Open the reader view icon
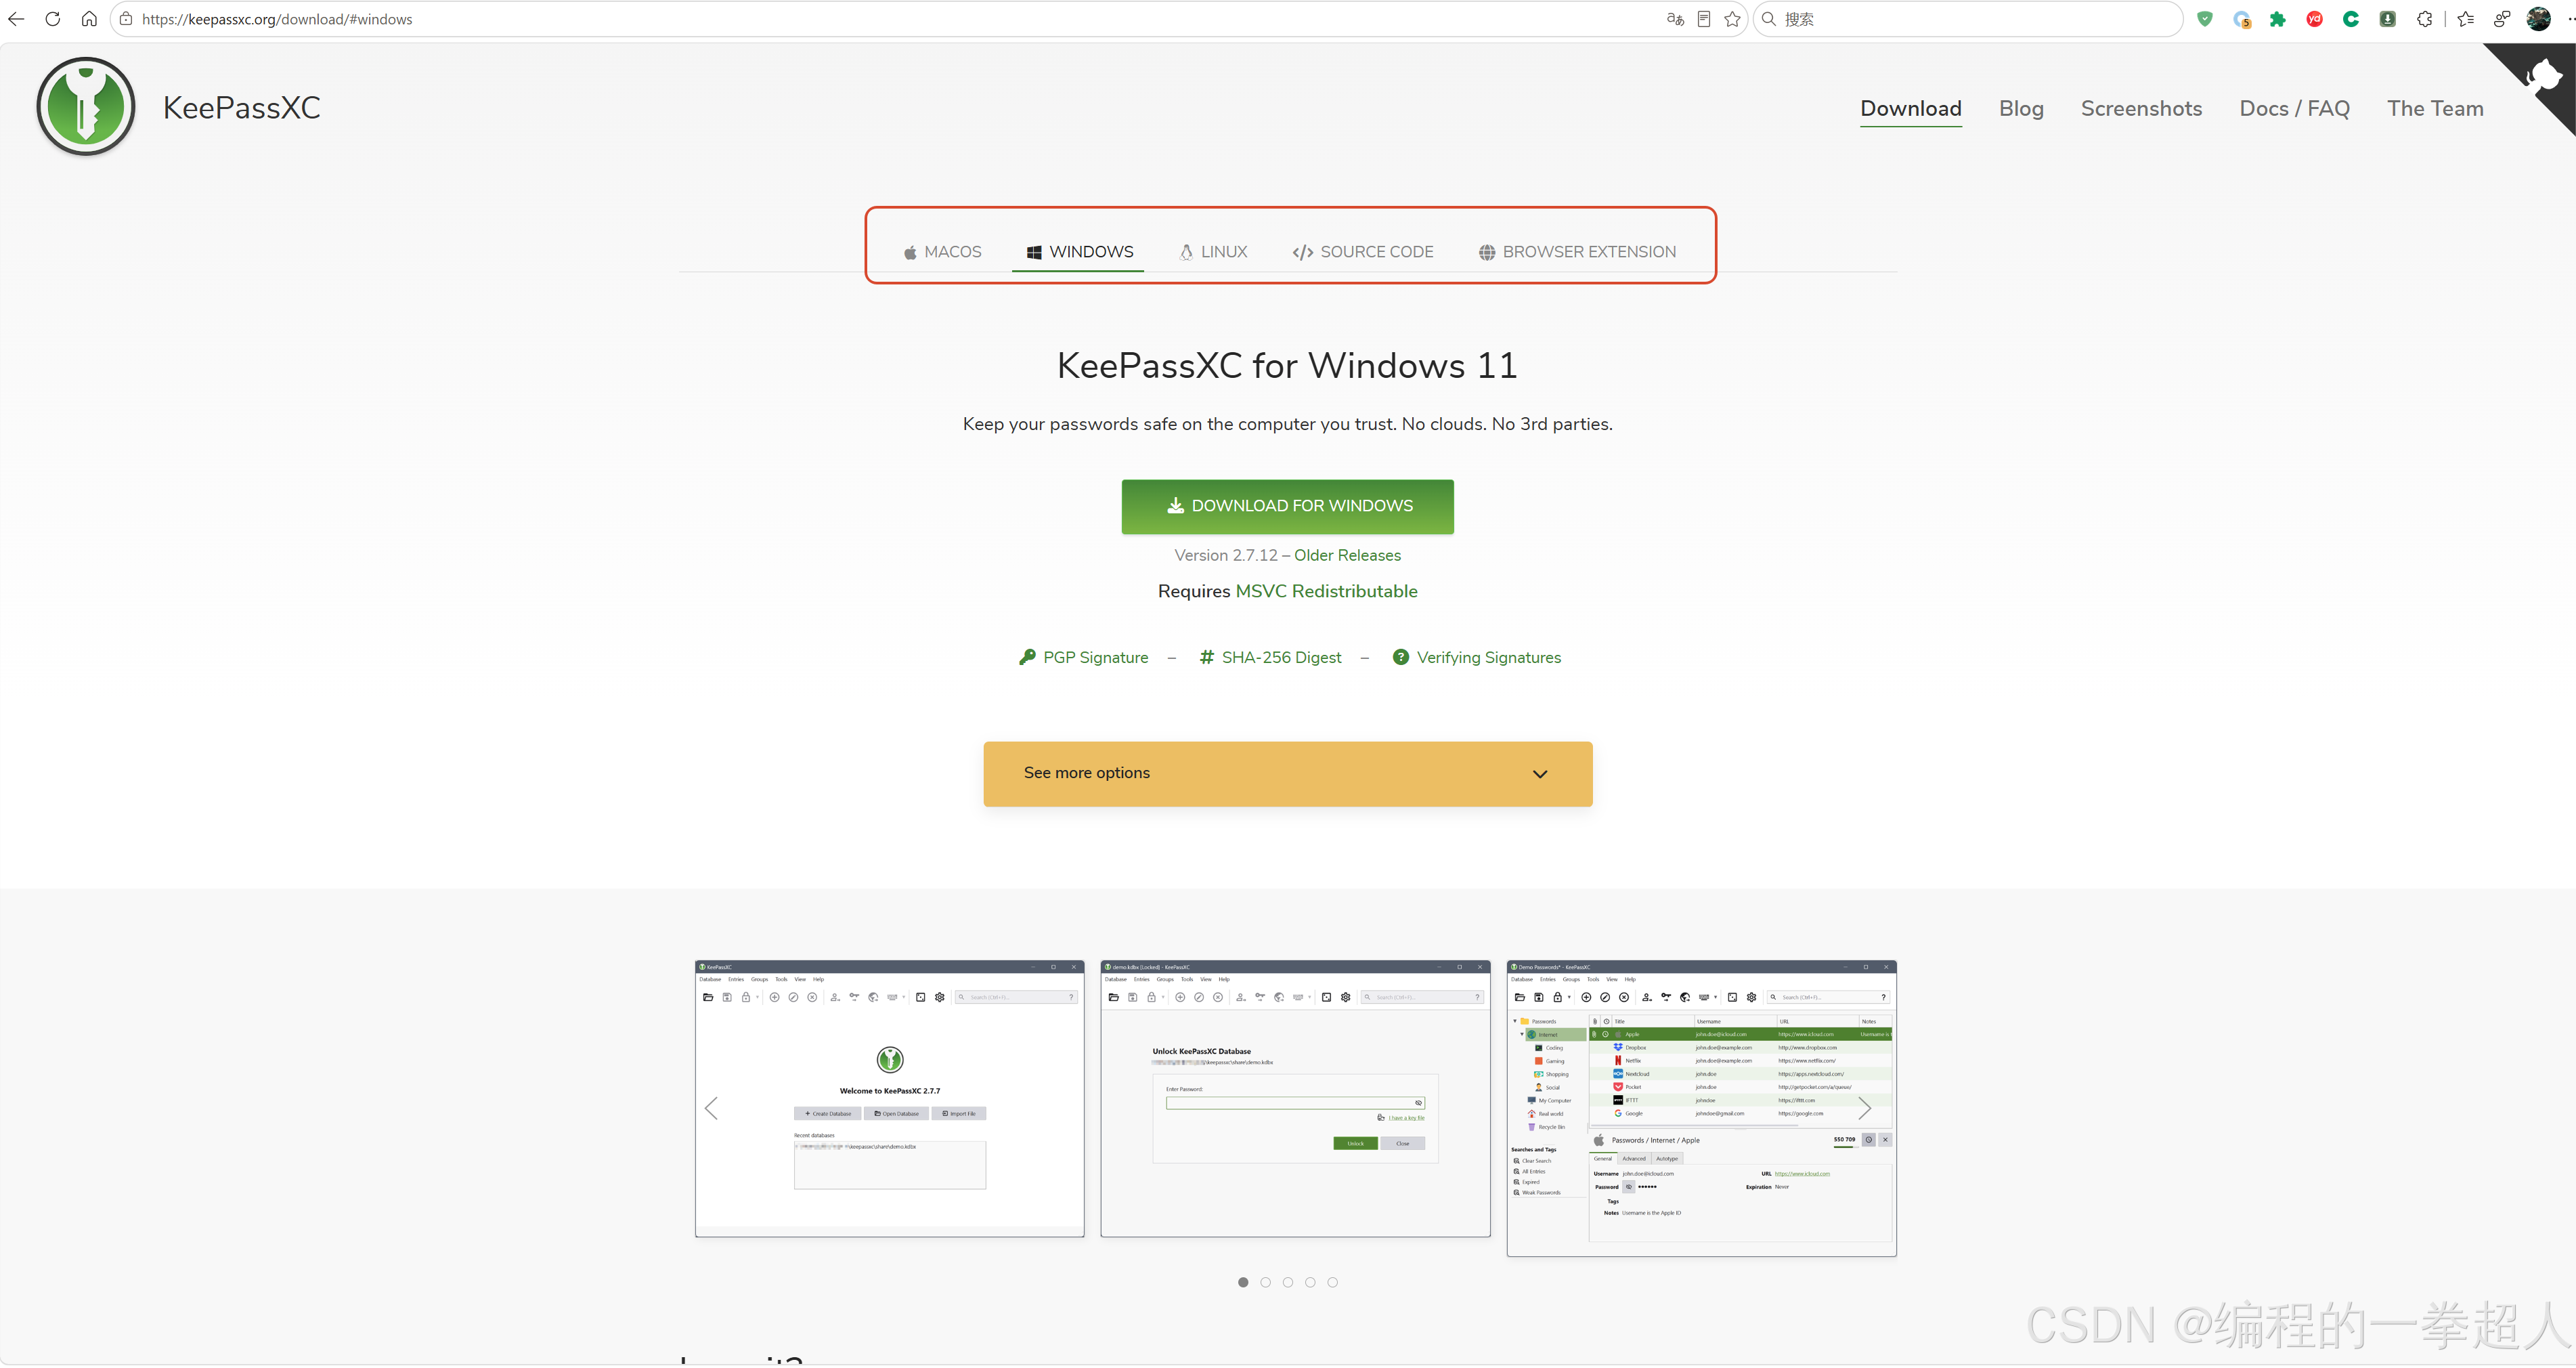2576x1368 pixels. pyautogui.click(x=1704, y=19)
